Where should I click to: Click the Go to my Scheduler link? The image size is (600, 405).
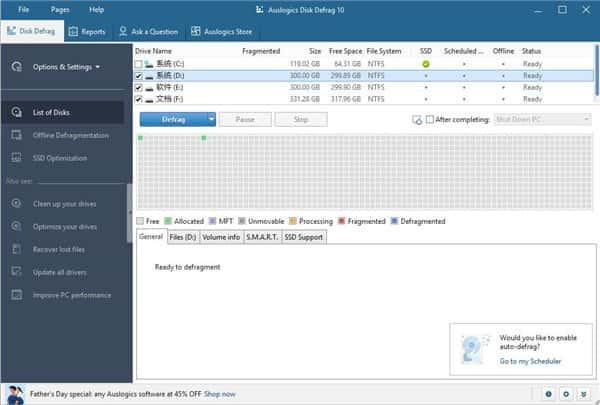click(530, 361)
